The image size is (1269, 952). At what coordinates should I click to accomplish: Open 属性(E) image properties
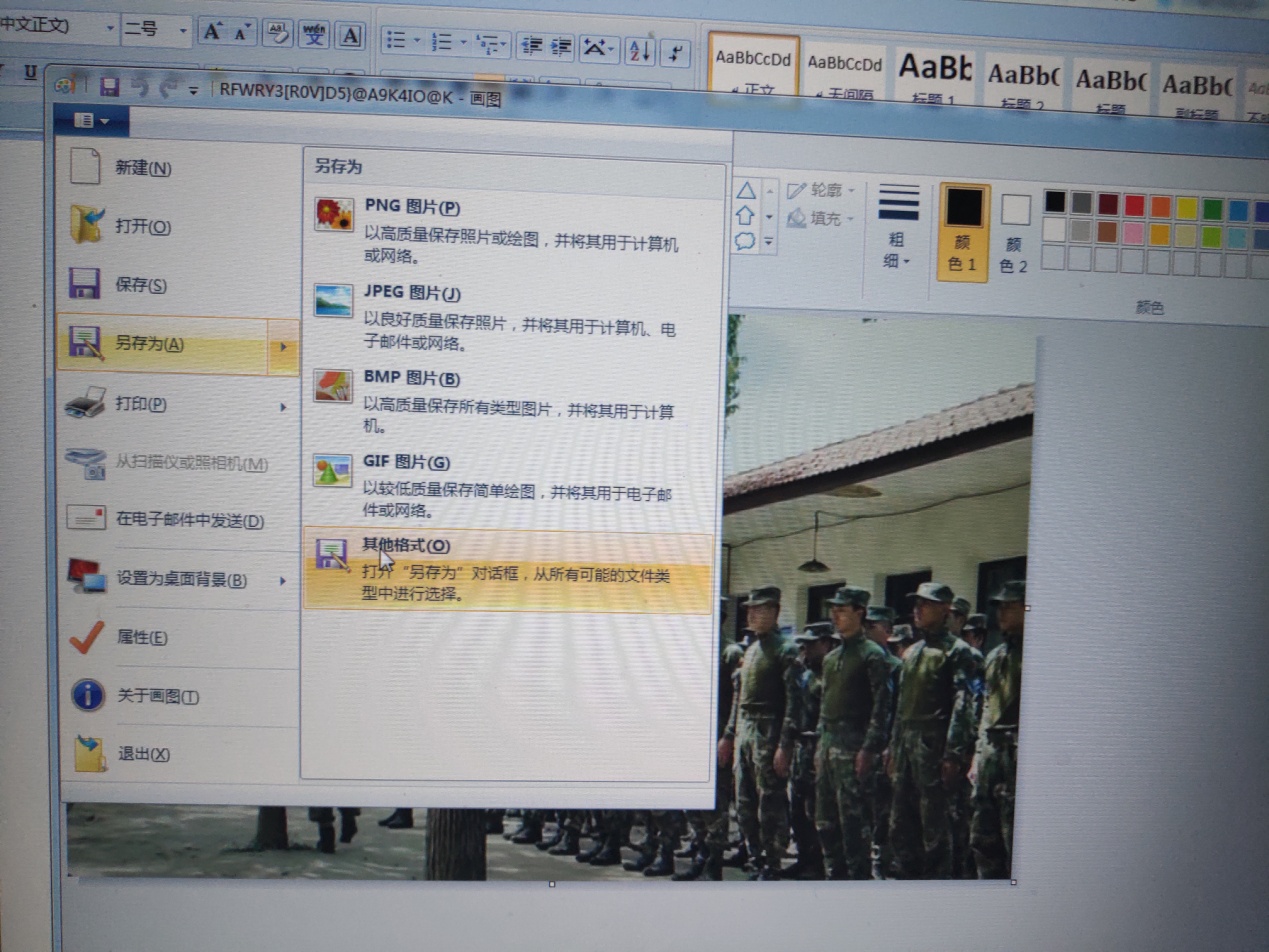pyautogui.click(x=179, y=638)
